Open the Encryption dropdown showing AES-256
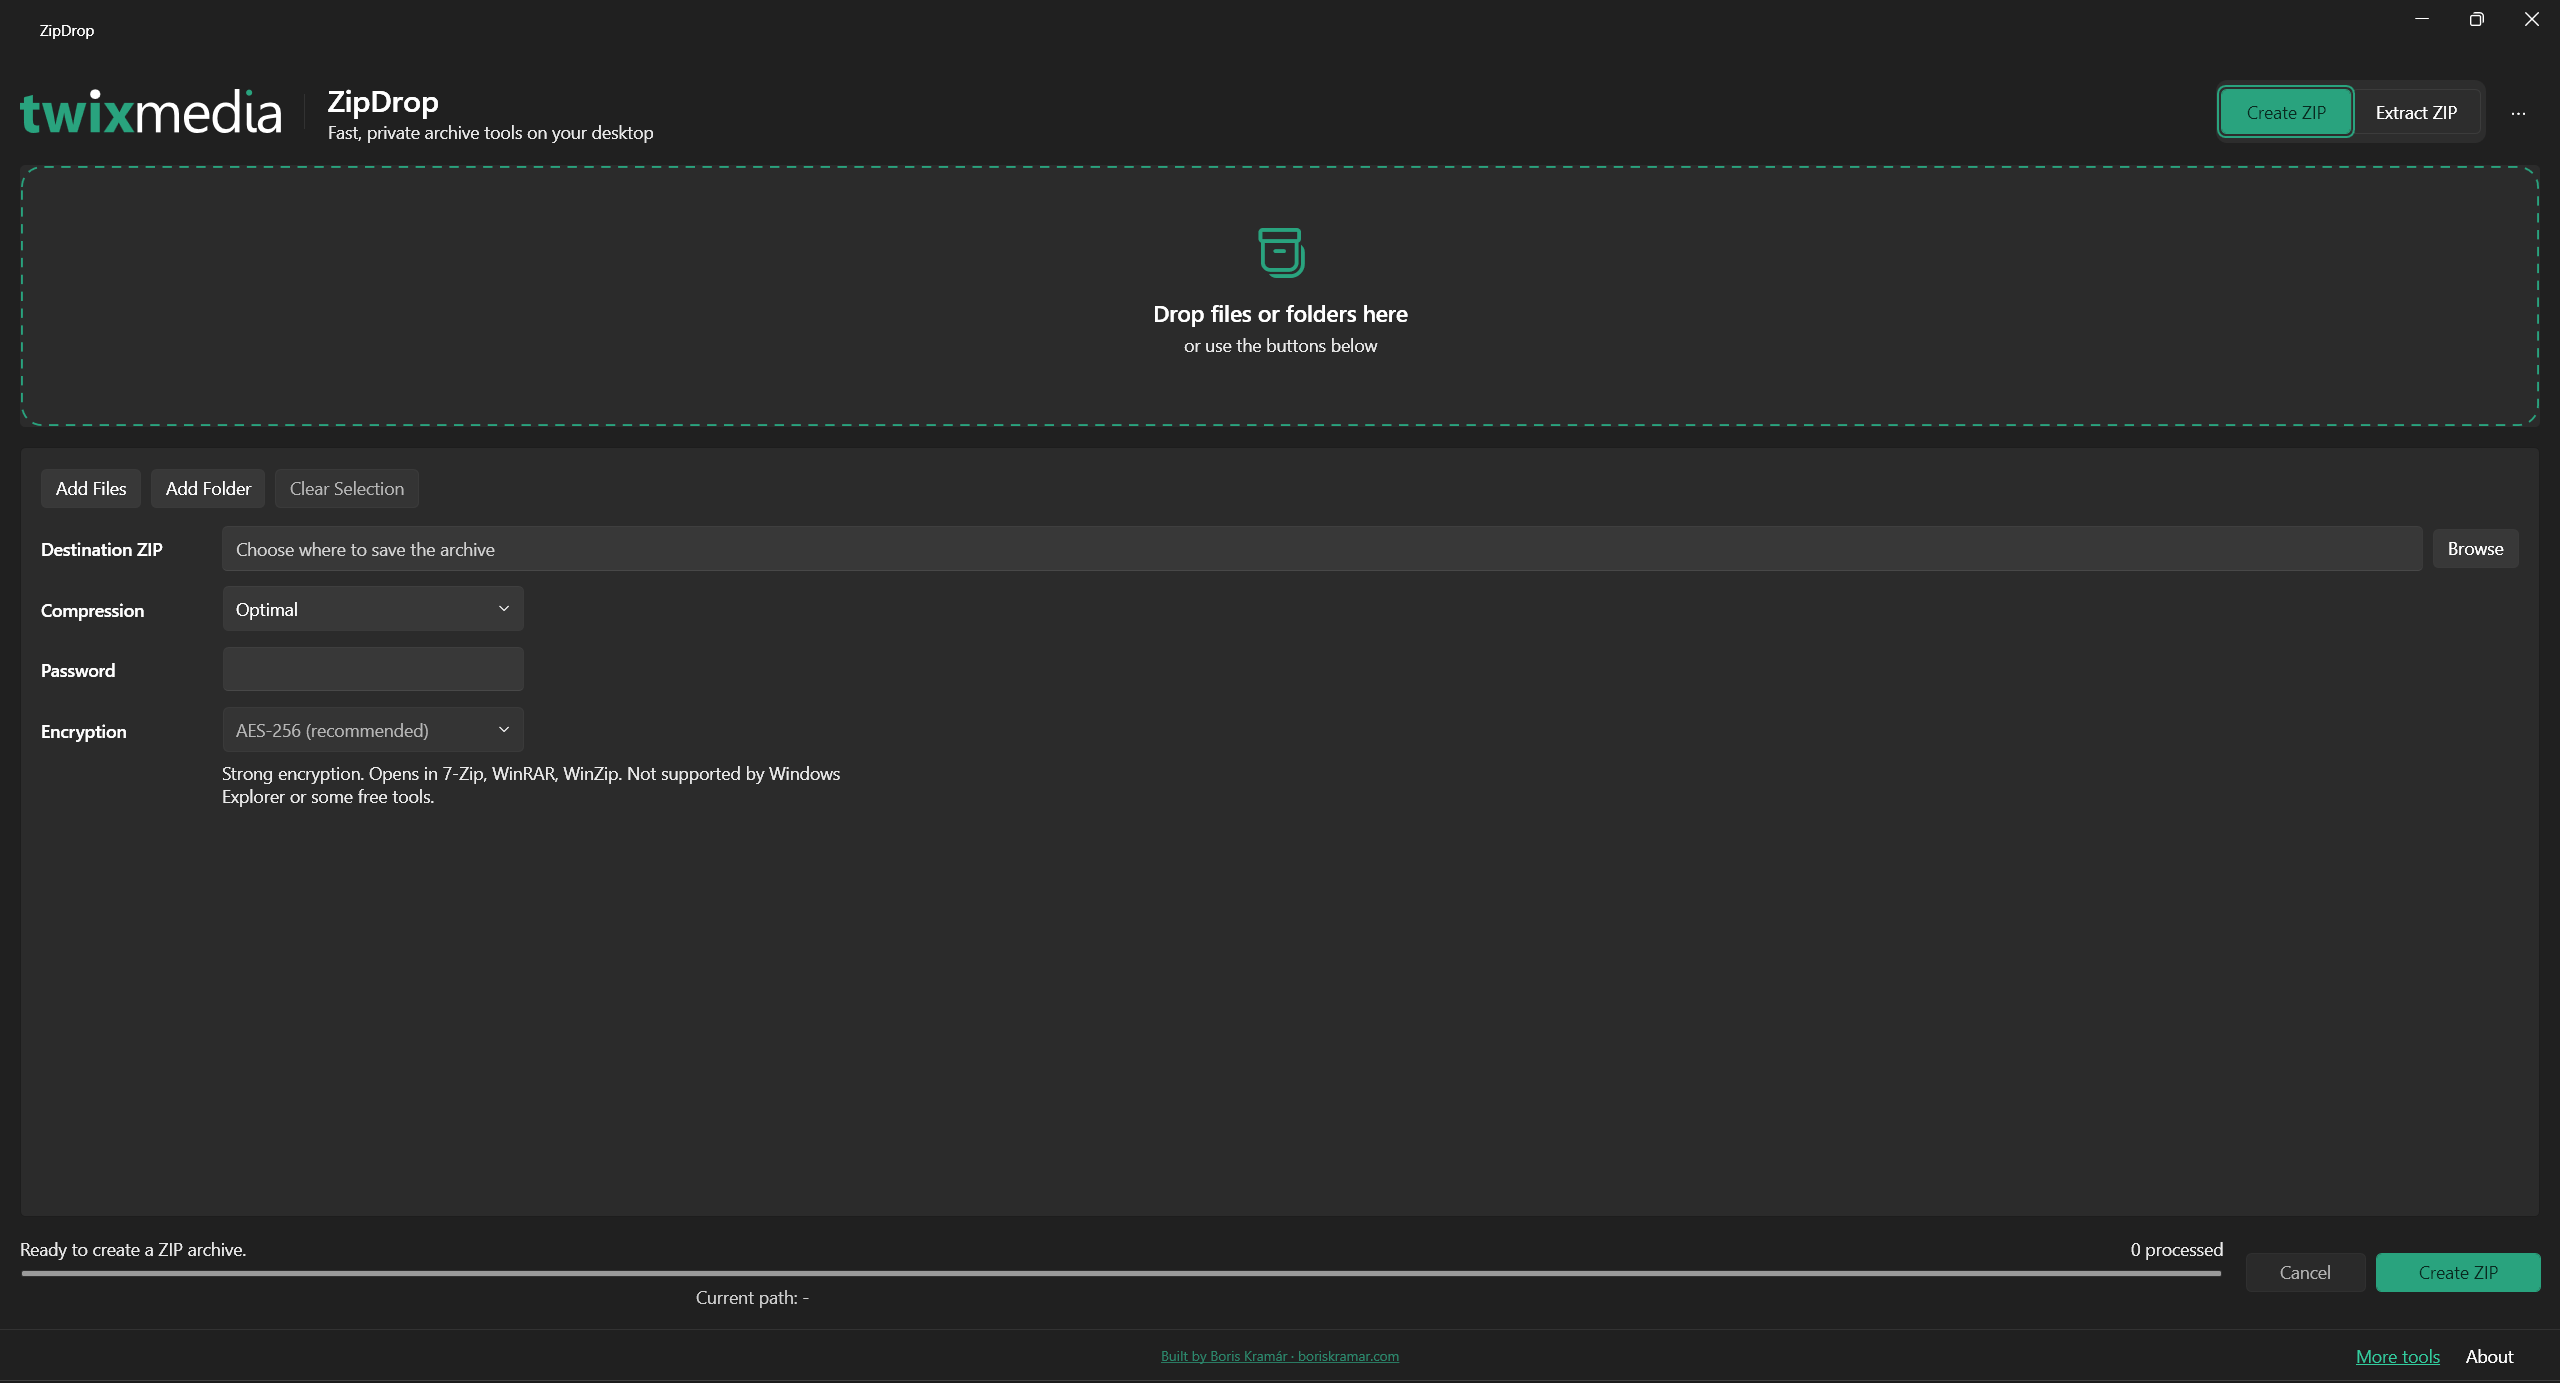 click(373, 730)
